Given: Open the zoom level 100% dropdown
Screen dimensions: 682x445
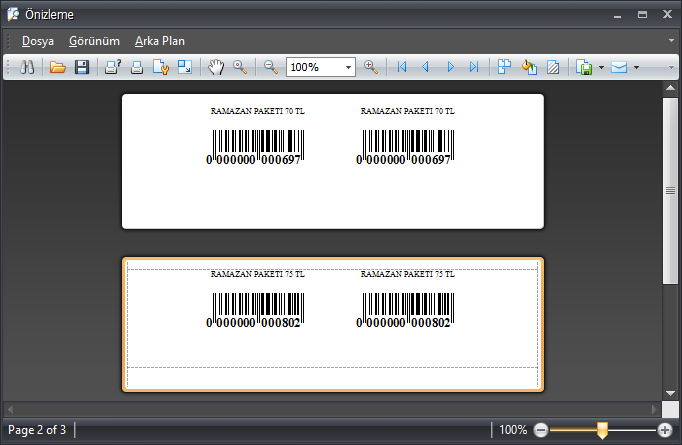Looking at the screenshot, I should tap(348, 67).
